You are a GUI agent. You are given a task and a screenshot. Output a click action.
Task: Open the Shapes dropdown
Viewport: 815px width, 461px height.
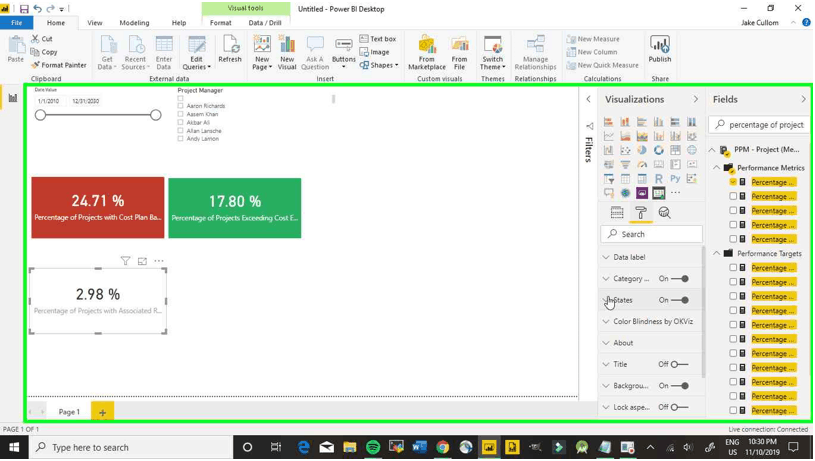[x=379, y=65]
